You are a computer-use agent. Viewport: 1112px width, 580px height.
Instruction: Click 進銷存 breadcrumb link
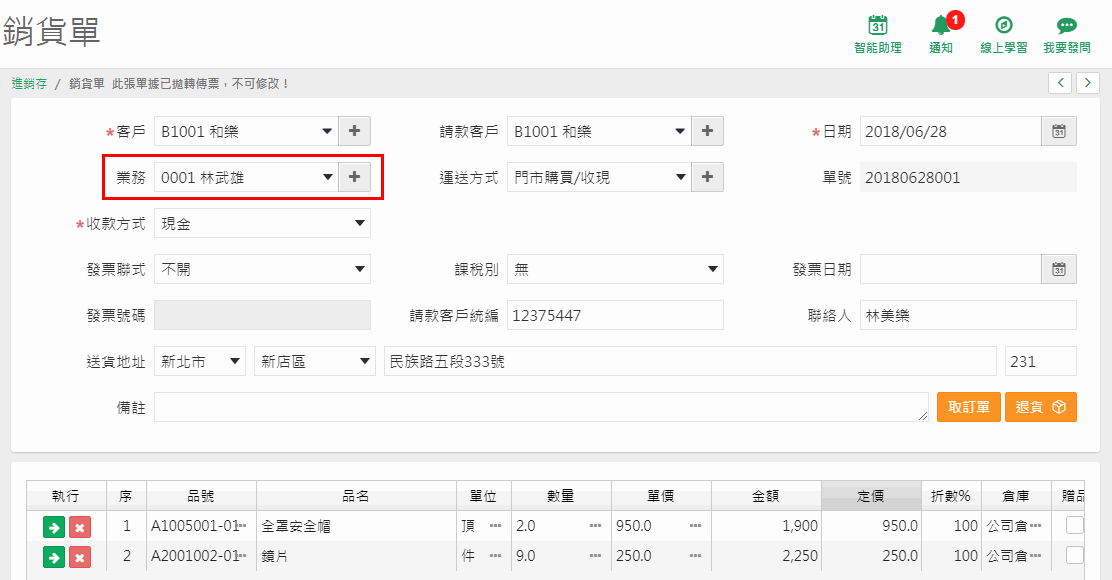point(29,84)
